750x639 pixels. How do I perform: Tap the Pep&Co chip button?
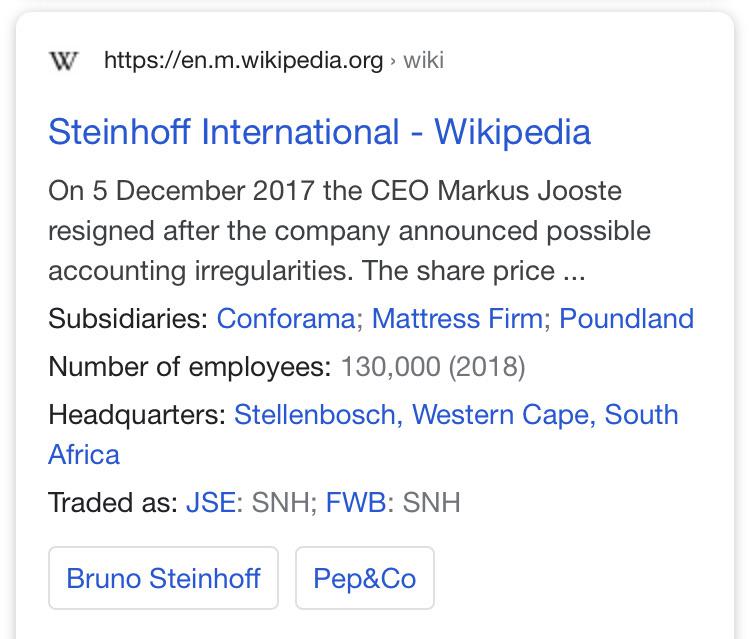pyautogui.click(x=364, y=578)
